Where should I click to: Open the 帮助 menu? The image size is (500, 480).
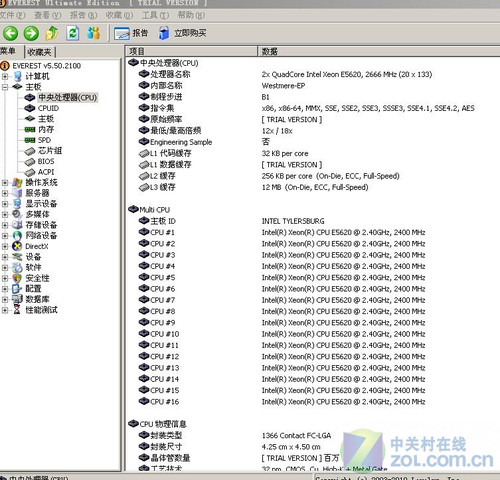pyautogui.click(x=191, y=15)
